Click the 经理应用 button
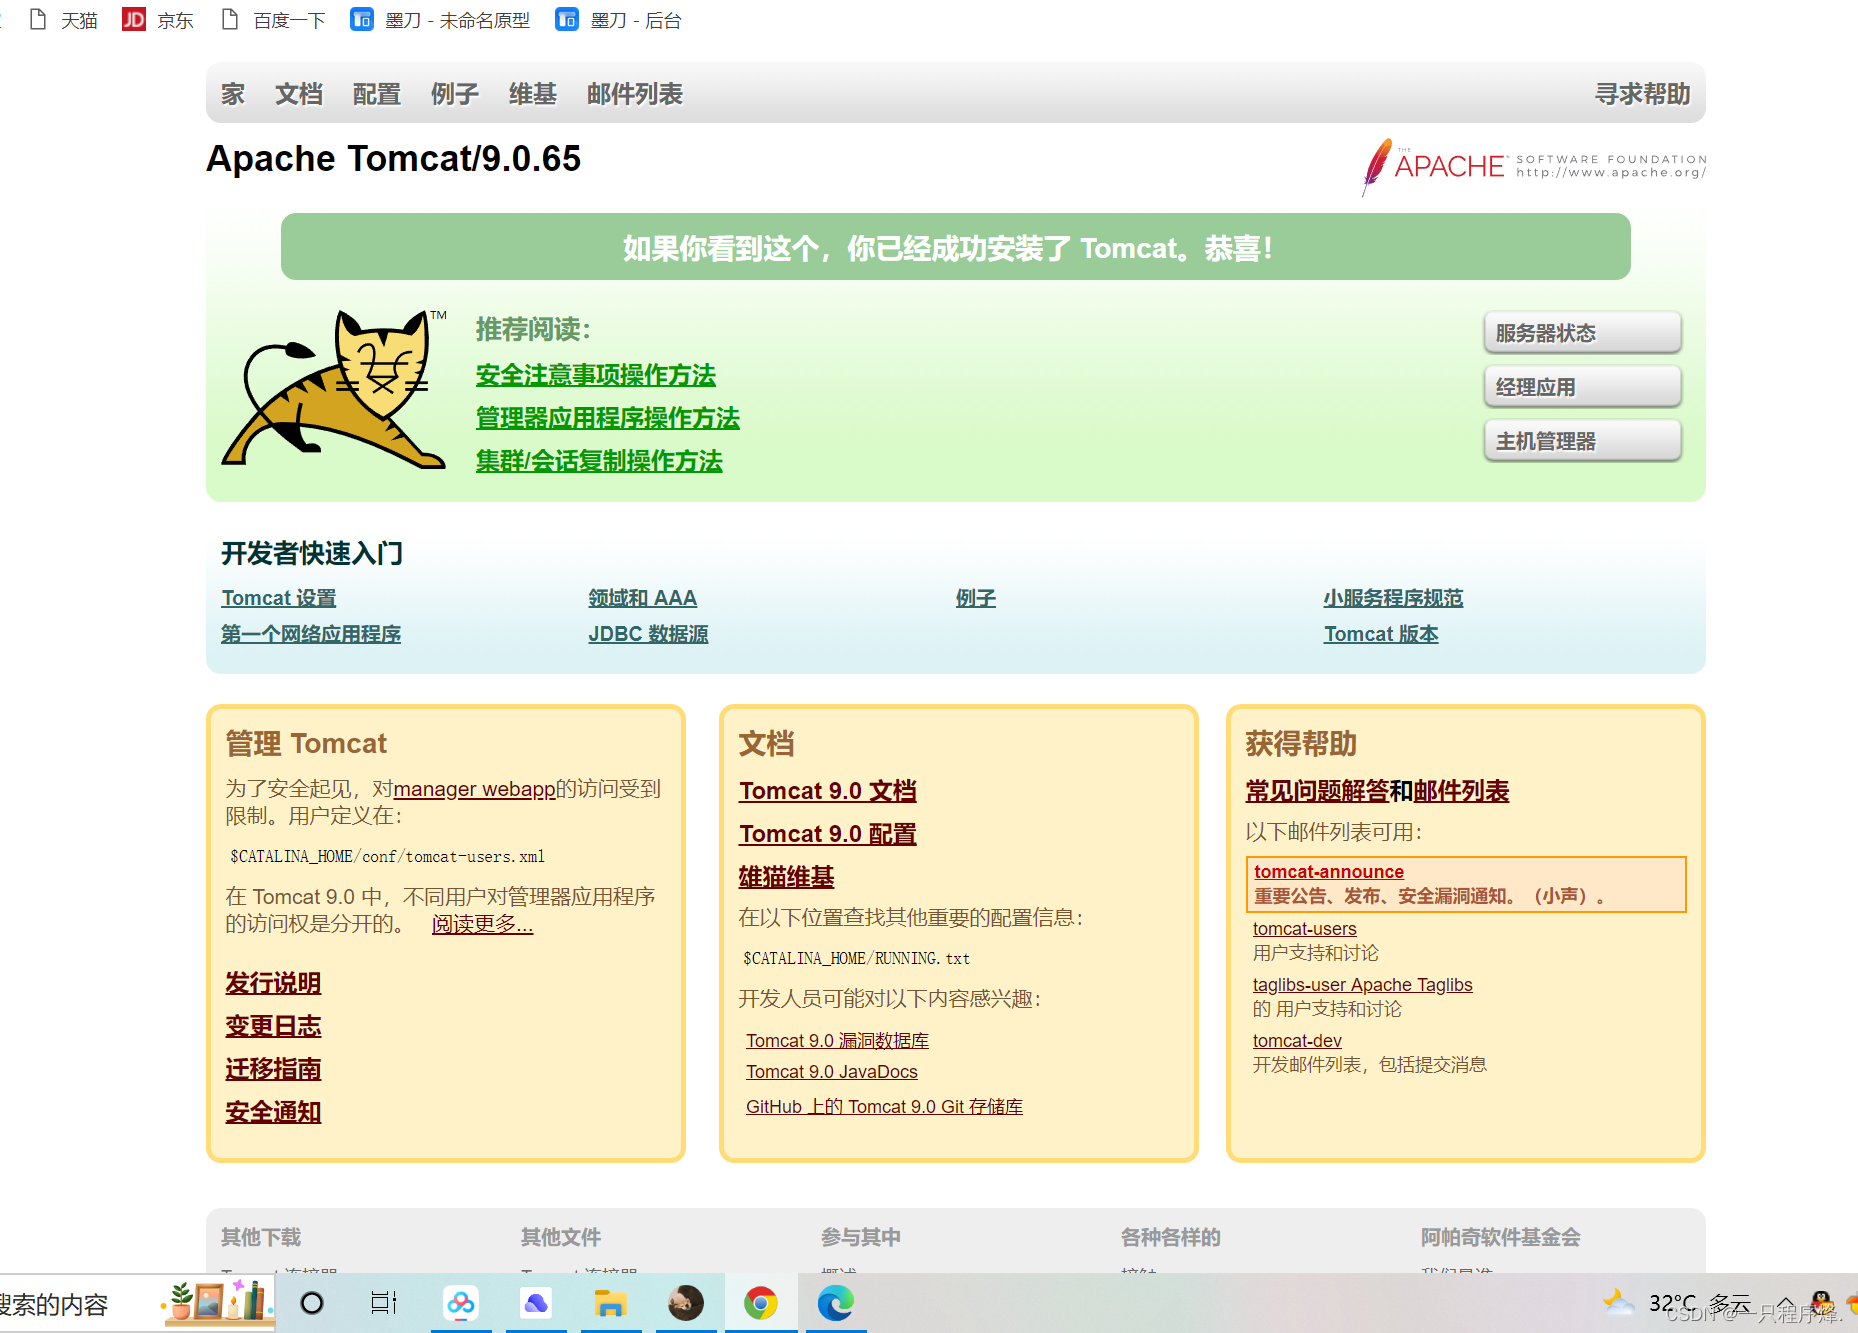The image size is (1858, 1333). (1582, 387)
